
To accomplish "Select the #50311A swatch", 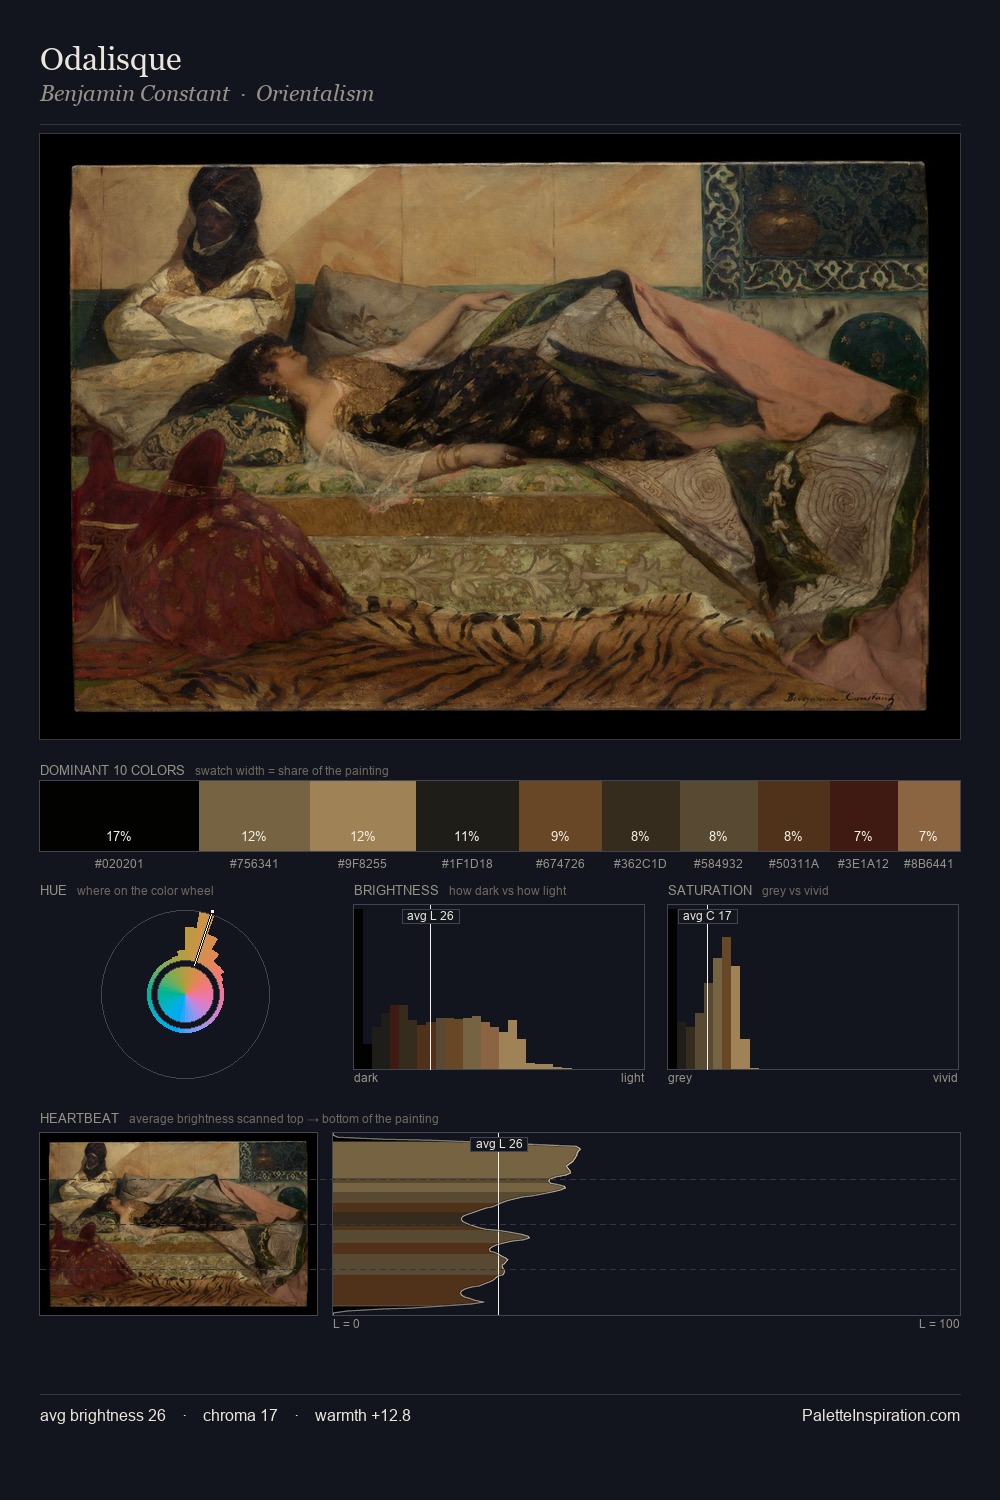I will tap(794, 816).
